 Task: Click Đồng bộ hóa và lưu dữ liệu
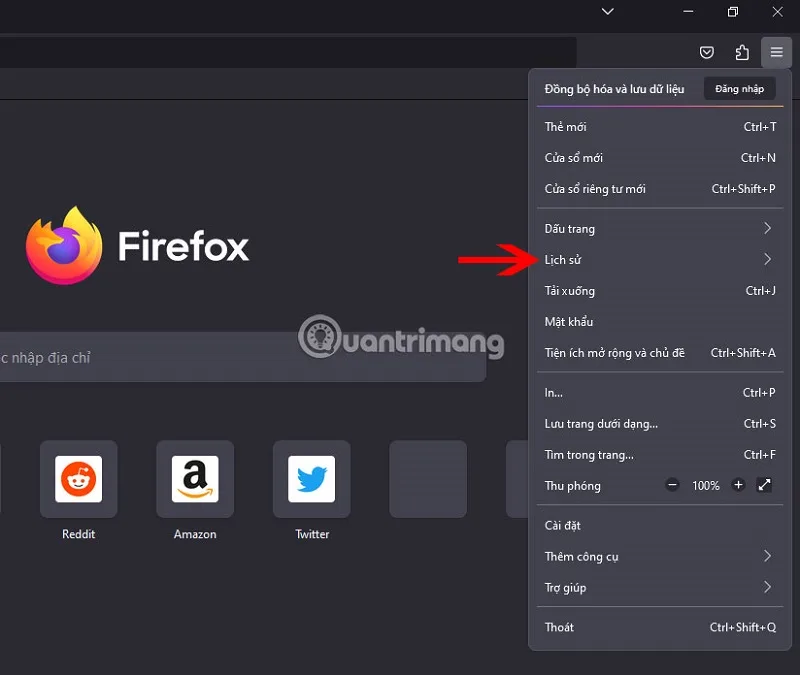tap(614, 89)
